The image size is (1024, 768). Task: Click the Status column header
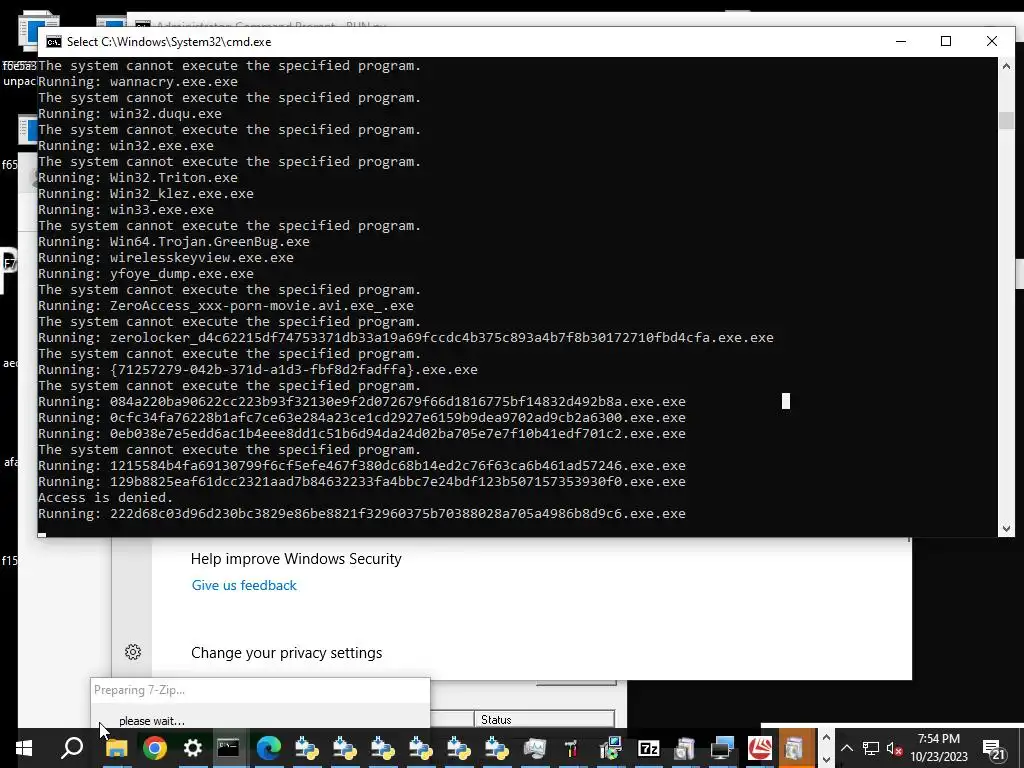click(544, 719)
